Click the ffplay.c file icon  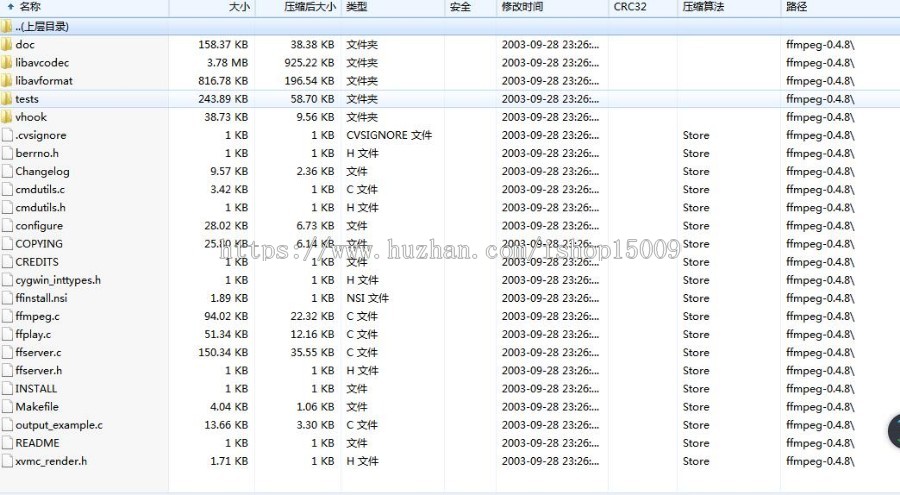pos(7,334)
